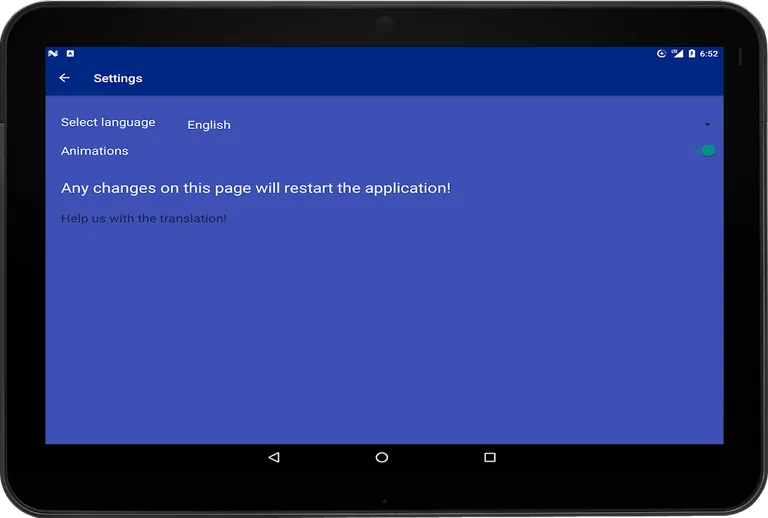The width and height of the screenshot is (768, 518).
Task: Click the signal strength icon in status bar
Action: point(677,53)
